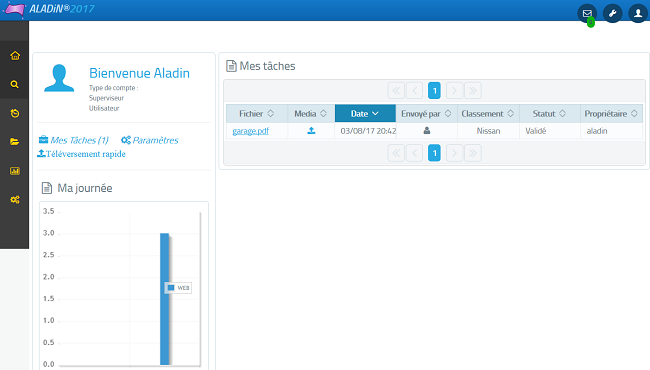Click the upload media icon in garage.pdf row

(x=311, y=131)
